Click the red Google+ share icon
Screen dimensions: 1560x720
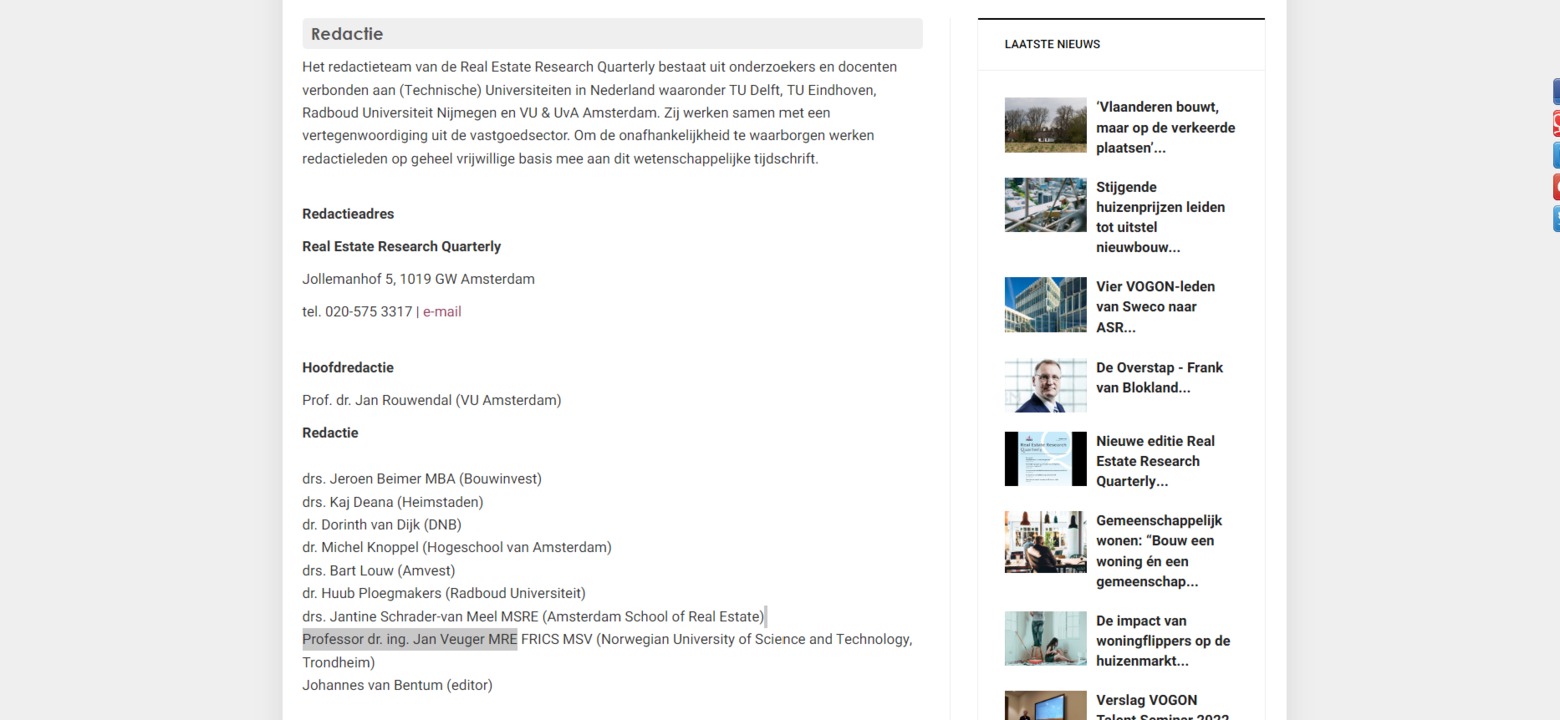pyautogui.click(x=1555, y=124)
